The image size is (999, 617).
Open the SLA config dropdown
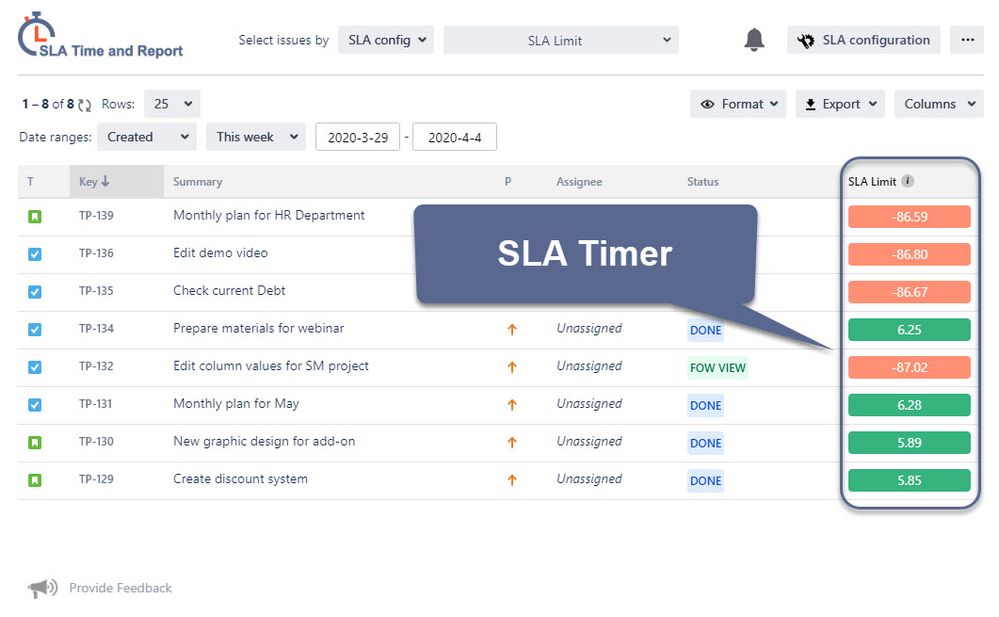pos(385,39)
